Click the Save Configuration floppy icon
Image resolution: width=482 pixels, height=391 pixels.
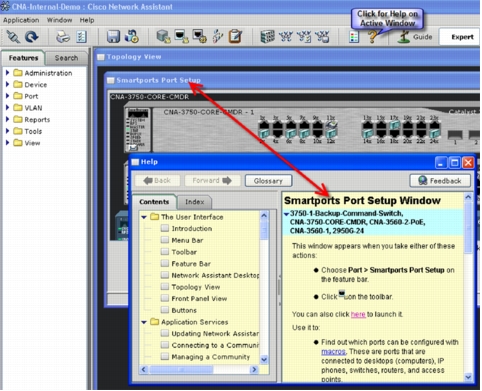[113, 37]
